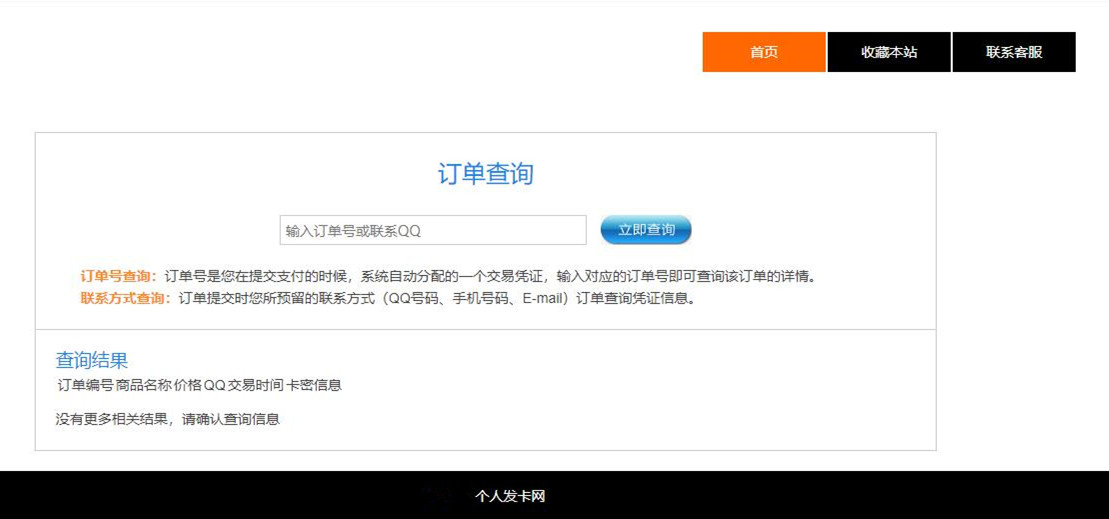Image resolution: width=1109 pixels, height=519 pixels.
Task: Click the 立即查询 button
Action: (646, 230)
